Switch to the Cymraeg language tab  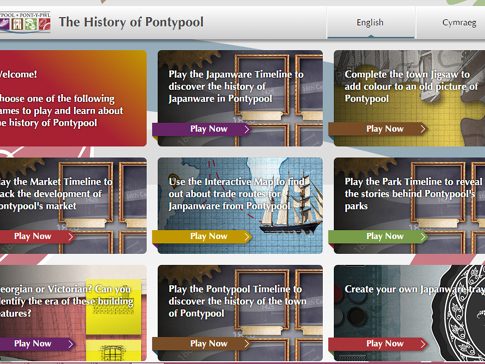[459, 23]
